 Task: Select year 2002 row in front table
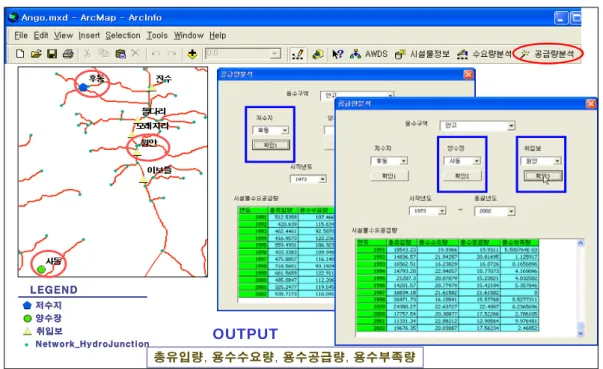448,328
